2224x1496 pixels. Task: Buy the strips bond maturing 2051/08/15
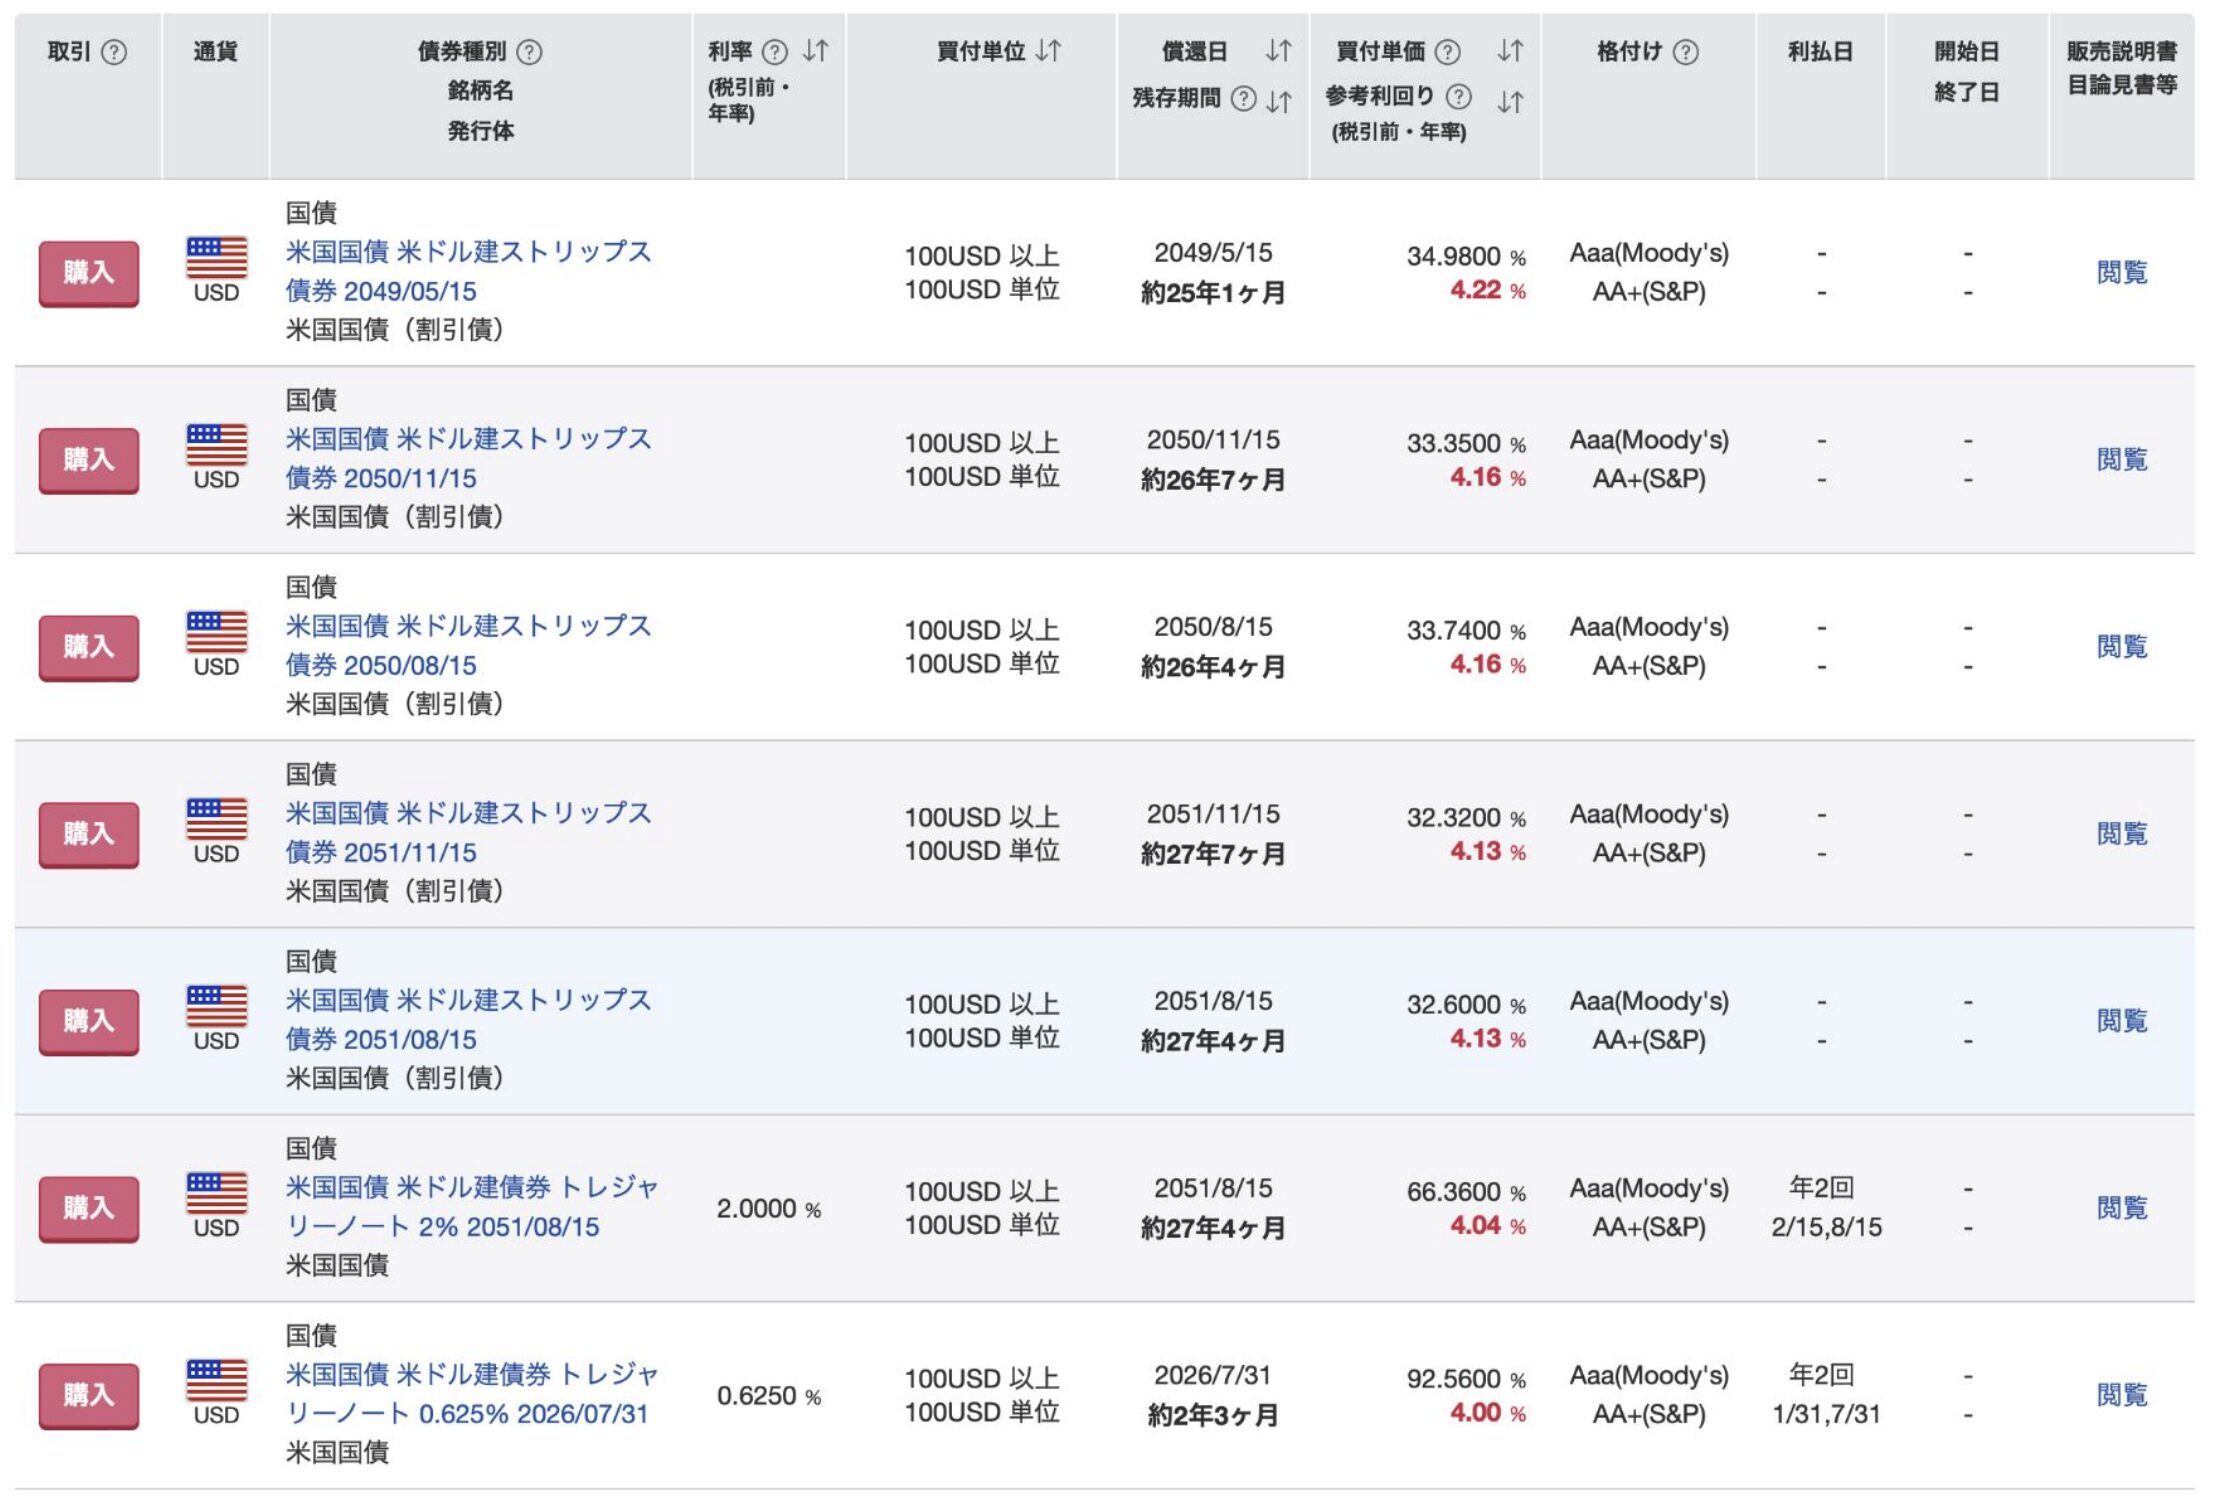pos(89,1021)
